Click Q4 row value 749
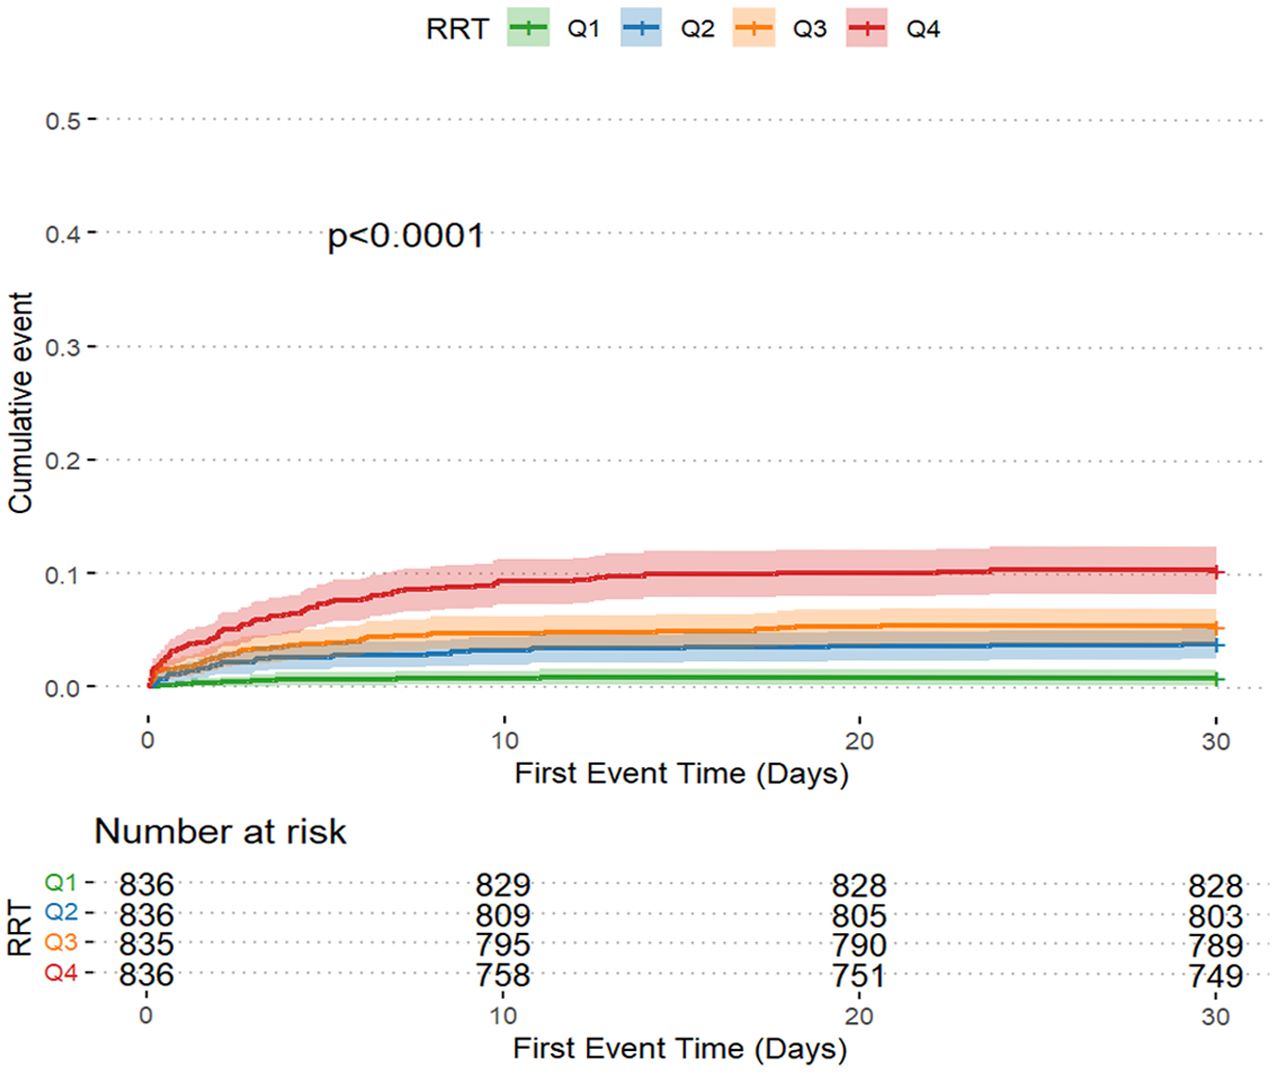The image size is (1277, 1073). pyautogui.click(x=1216, y=975)
